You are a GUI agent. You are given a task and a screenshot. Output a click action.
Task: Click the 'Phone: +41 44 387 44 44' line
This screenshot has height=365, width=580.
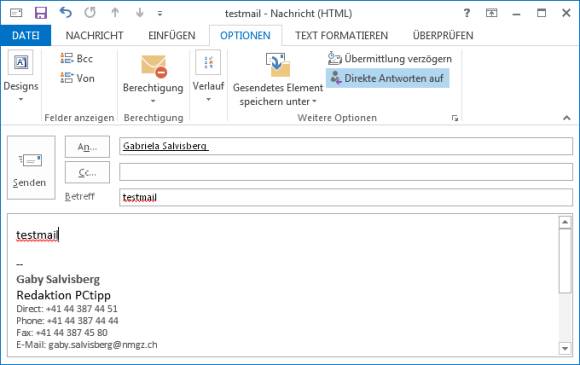[67, 321]
